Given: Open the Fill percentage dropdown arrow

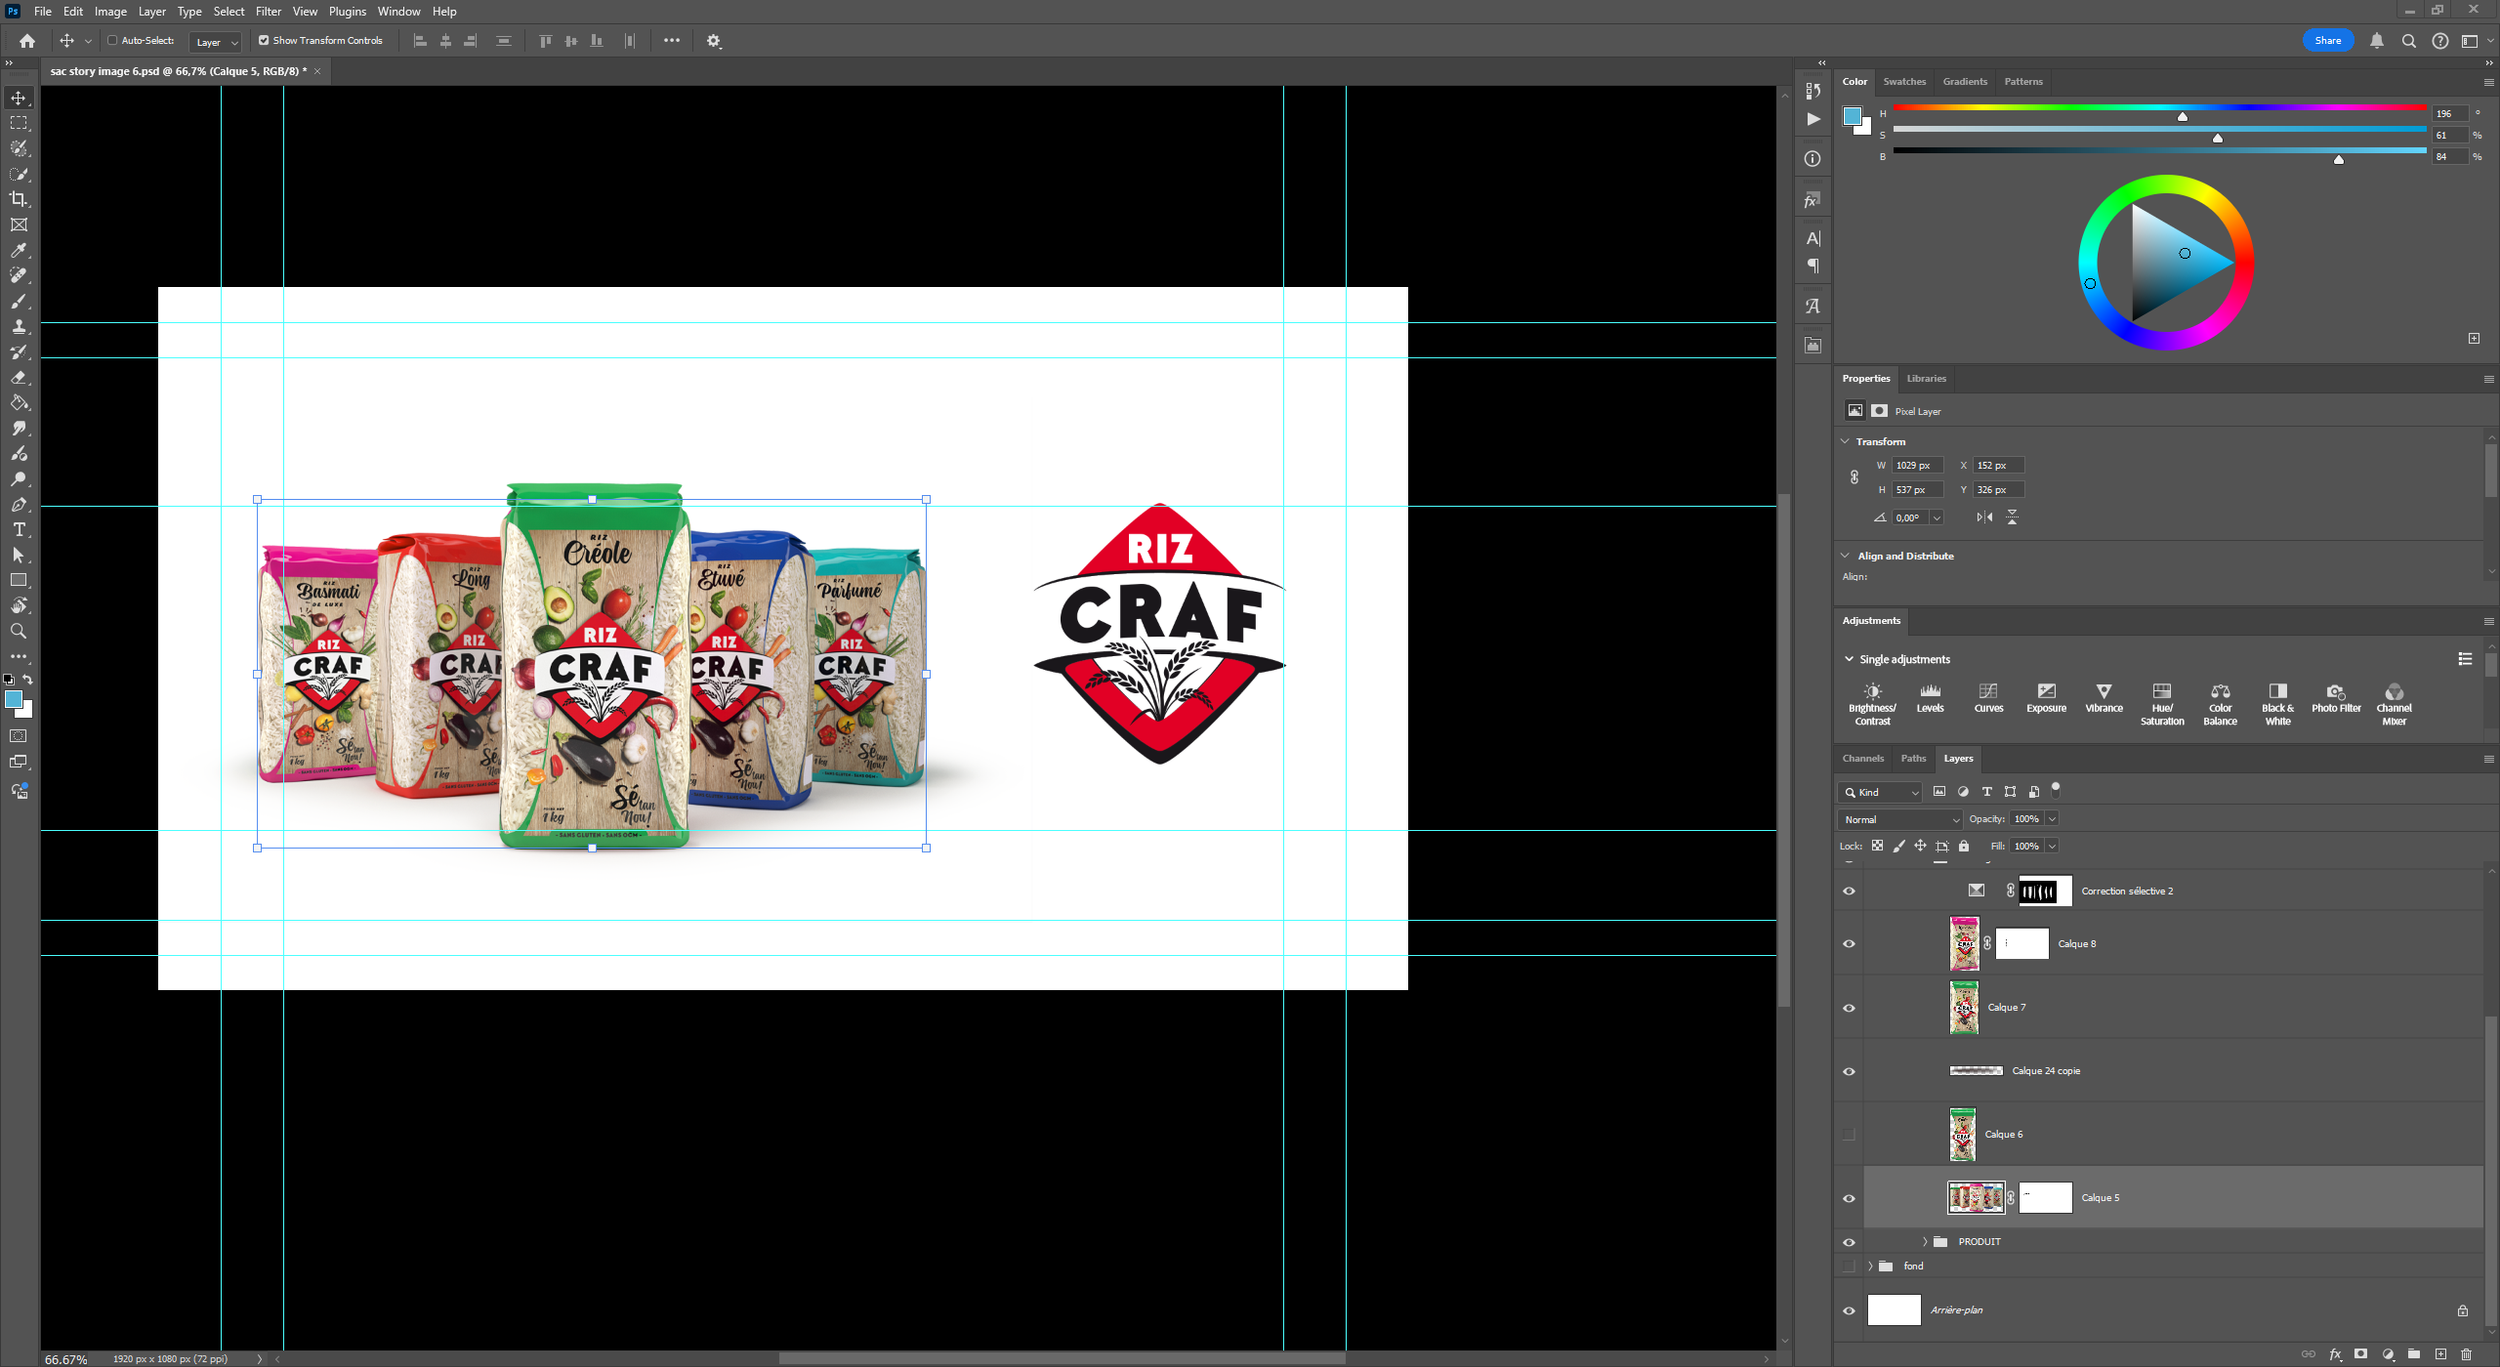Looking at the screenshot, I should (x=2052, y=846).
